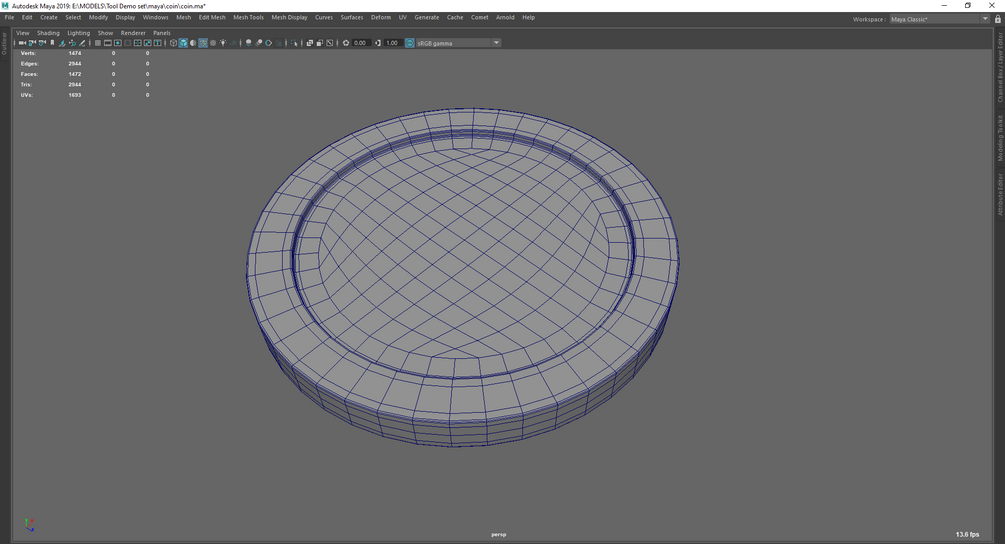Image resolution: width=1005 pixels, height=544 pixels.
Task: Toggle Wireframe on Shaded icon
Action: (x=203, y=43)
